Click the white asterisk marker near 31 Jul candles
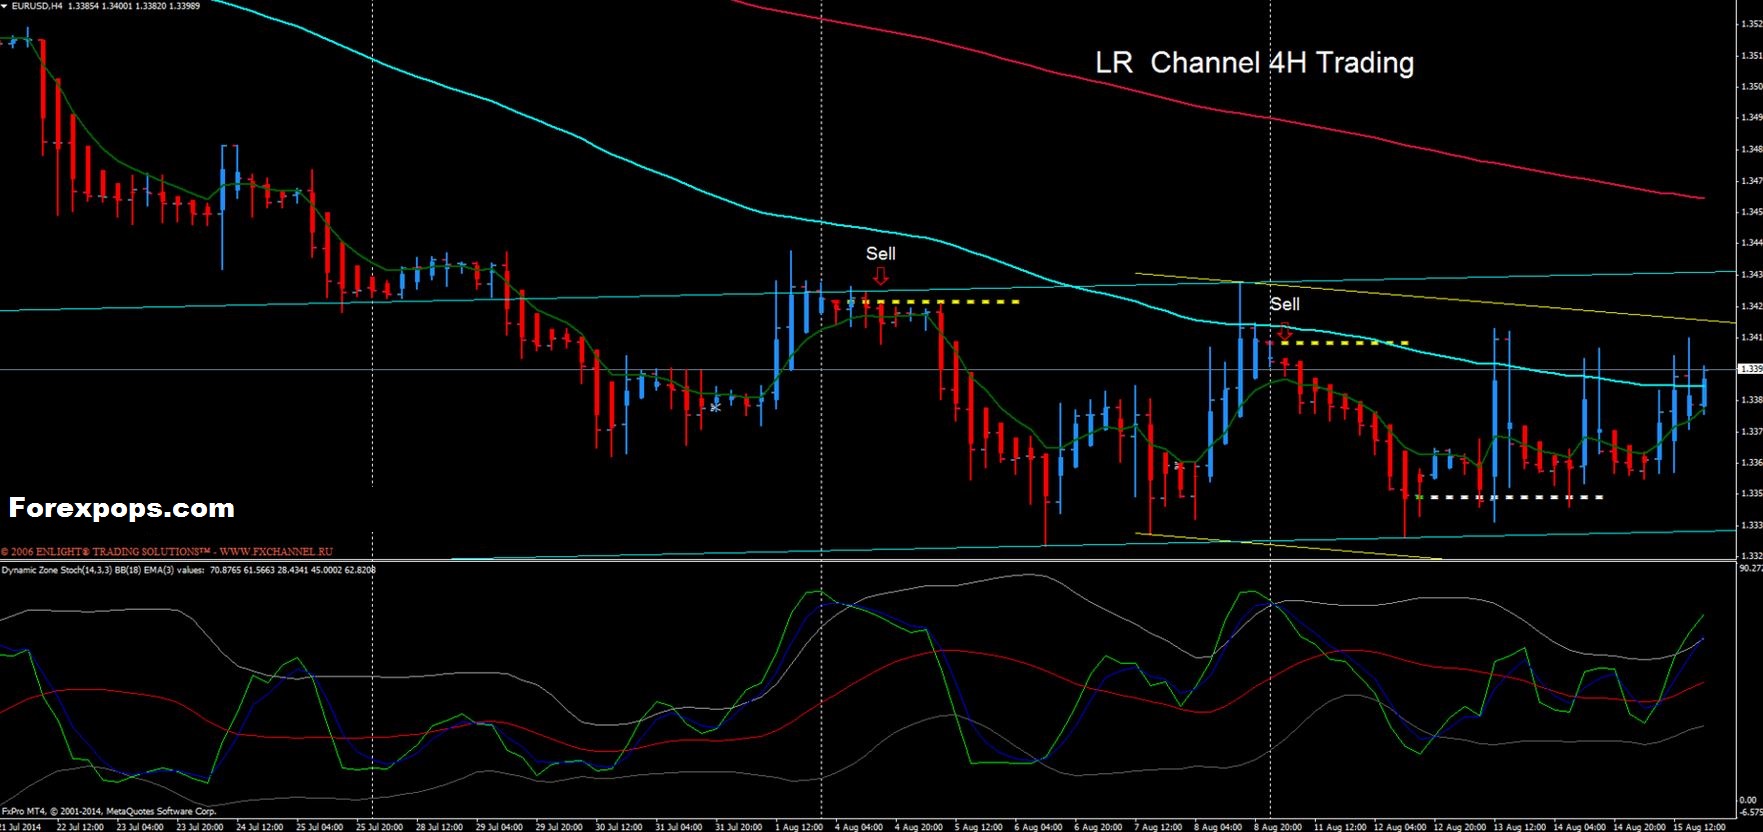Viewport: 1763px width, 832px height. click(715, 407)
